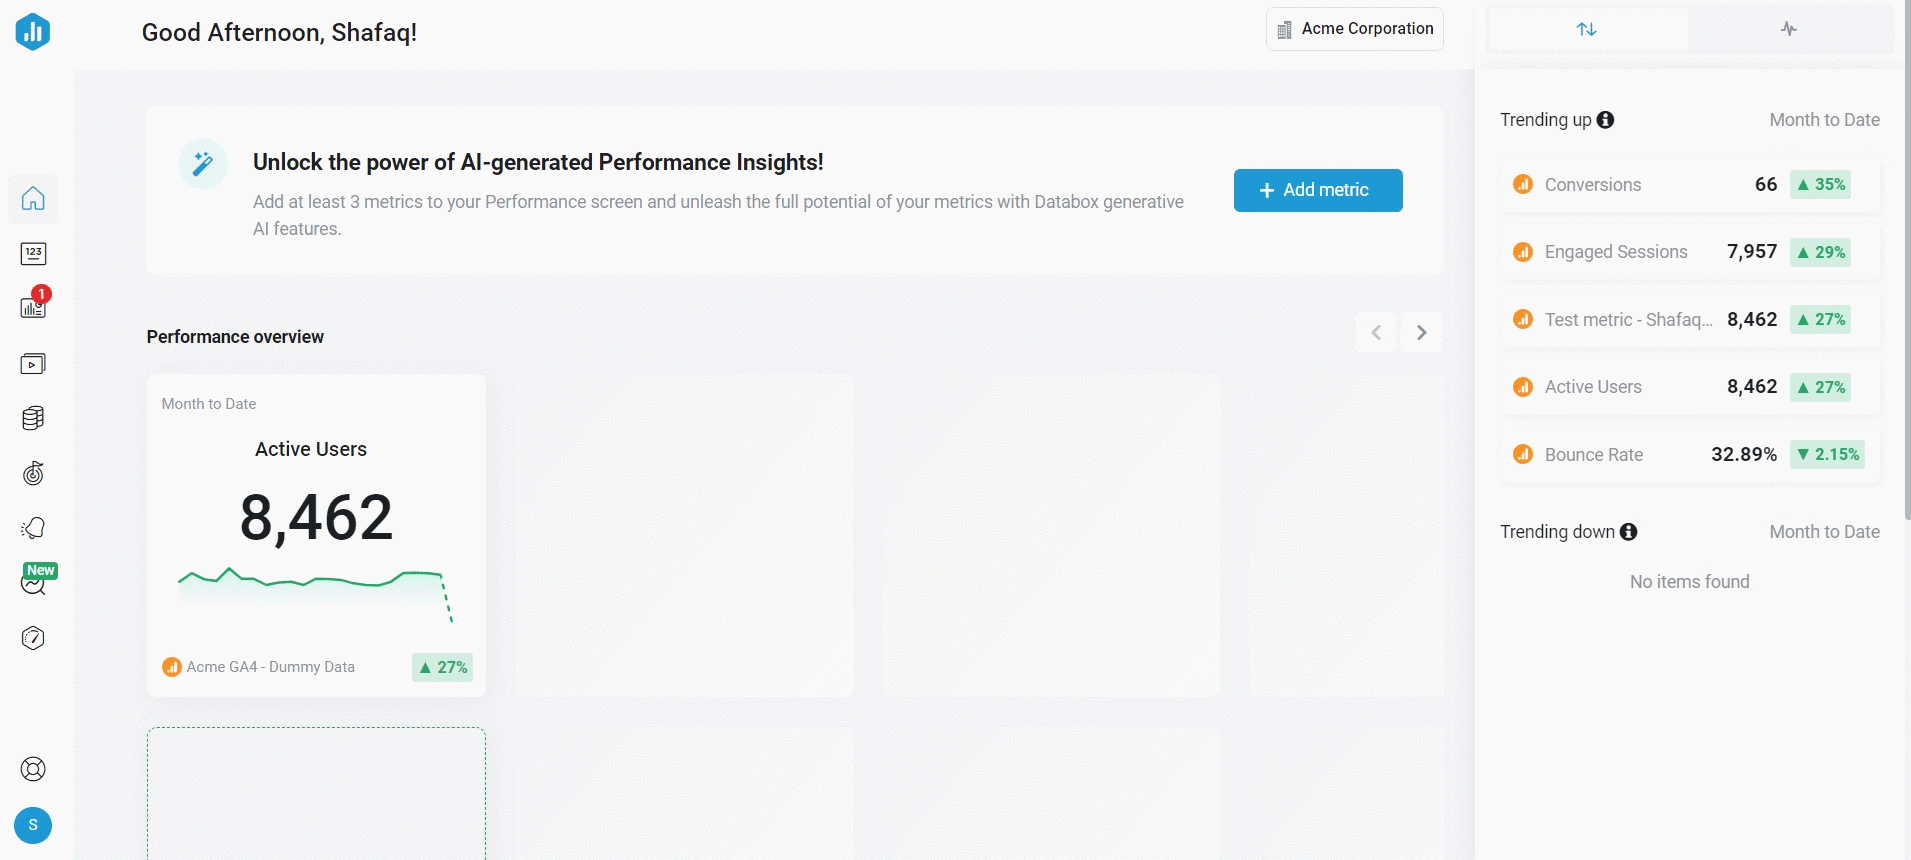Open the gauge icon in the sidebar
The width and height of the screenshot is (1911, 860).
(33, 638)
